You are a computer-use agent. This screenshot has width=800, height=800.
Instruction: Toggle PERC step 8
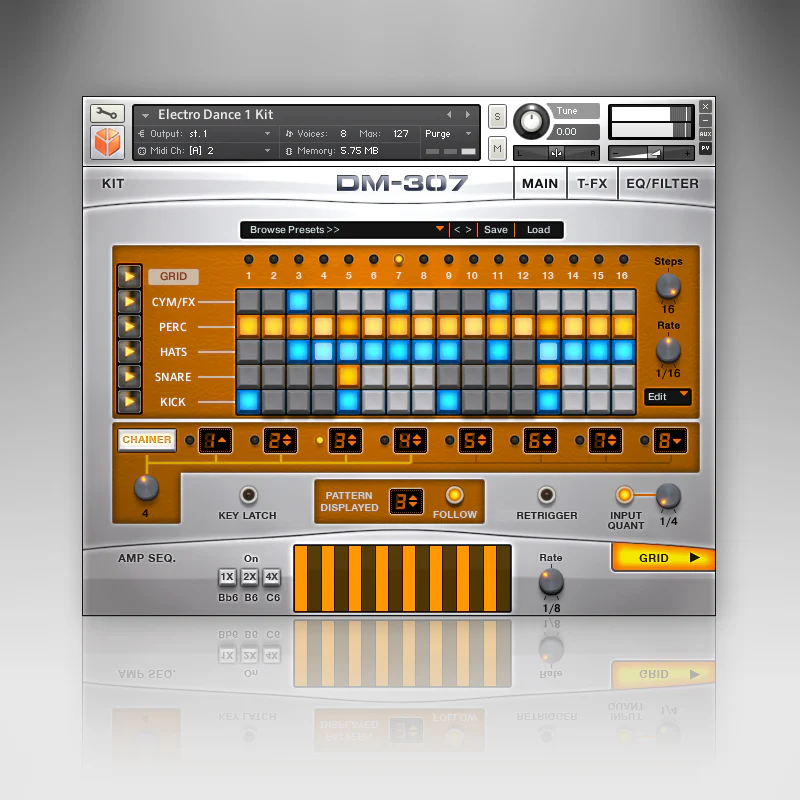423,327
